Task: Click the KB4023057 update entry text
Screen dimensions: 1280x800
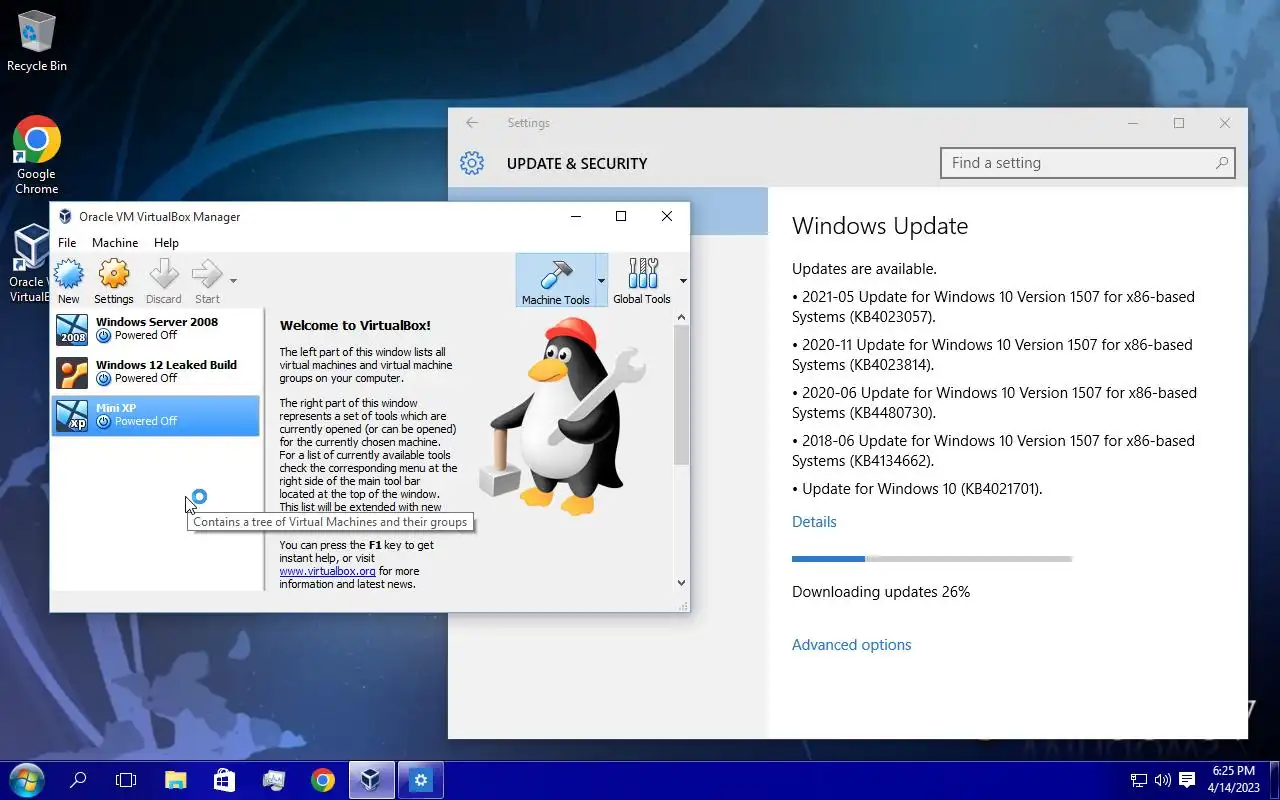Action: pos(993,307)
